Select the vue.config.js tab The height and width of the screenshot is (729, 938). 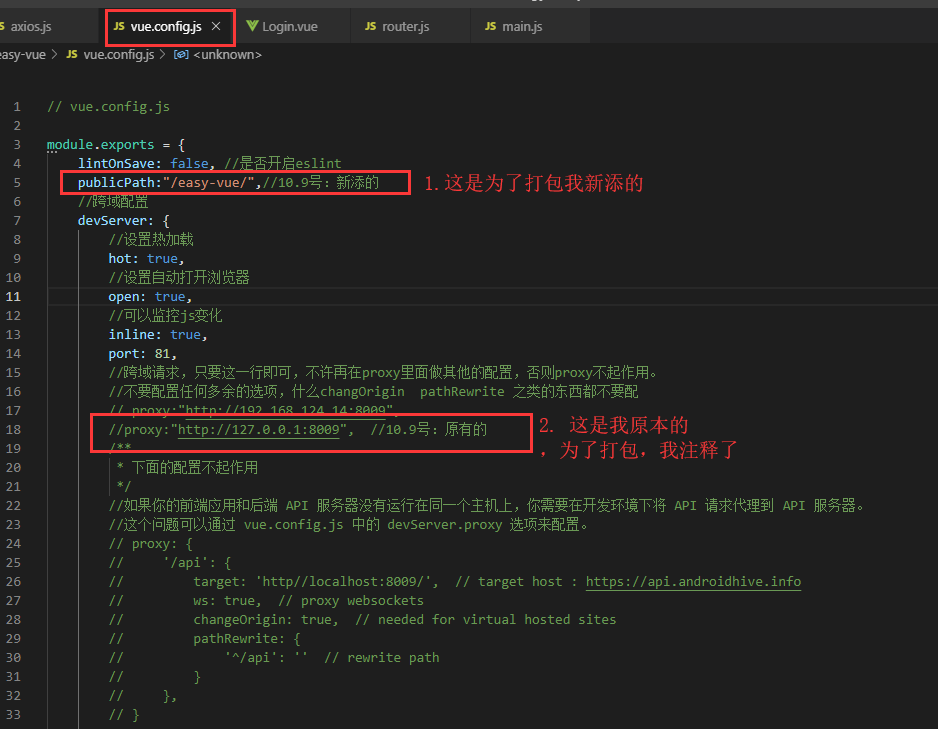pyautogui.click(x=166, y=26)
